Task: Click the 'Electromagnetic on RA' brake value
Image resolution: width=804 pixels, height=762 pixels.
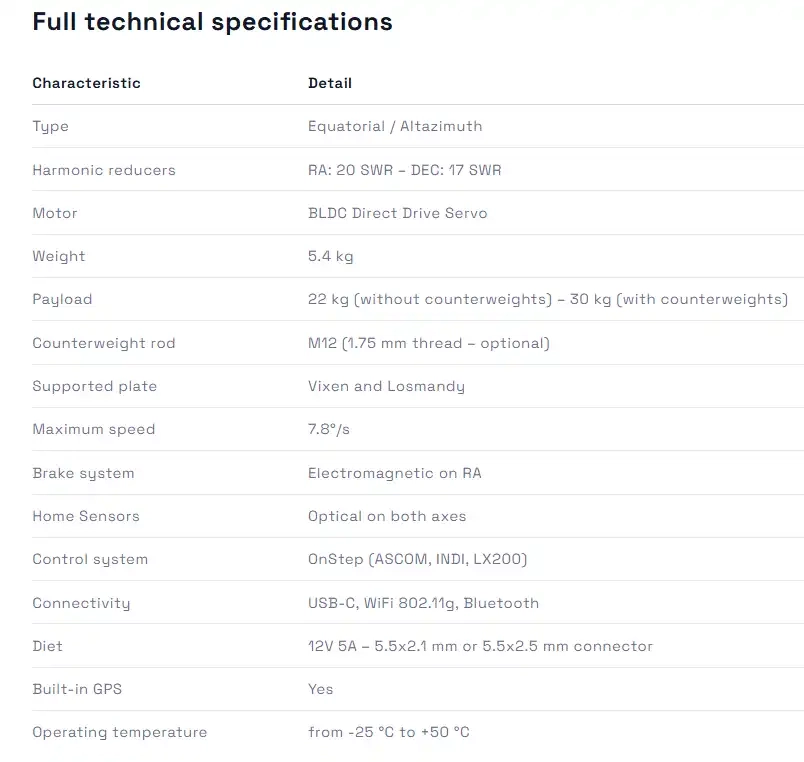Action: pyautogui.click(x=395, y=473)
